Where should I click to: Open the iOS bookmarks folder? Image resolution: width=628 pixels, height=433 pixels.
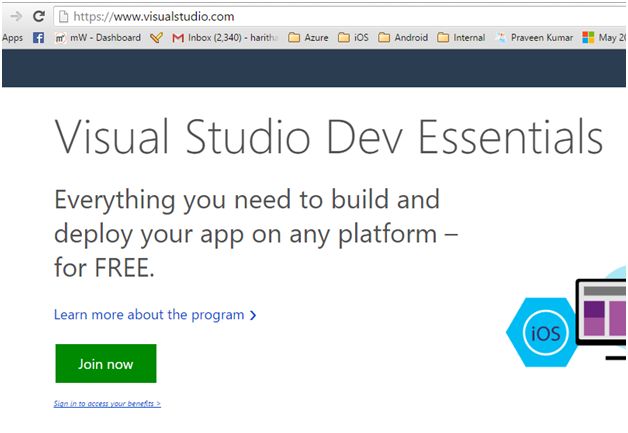click(353, 38)
